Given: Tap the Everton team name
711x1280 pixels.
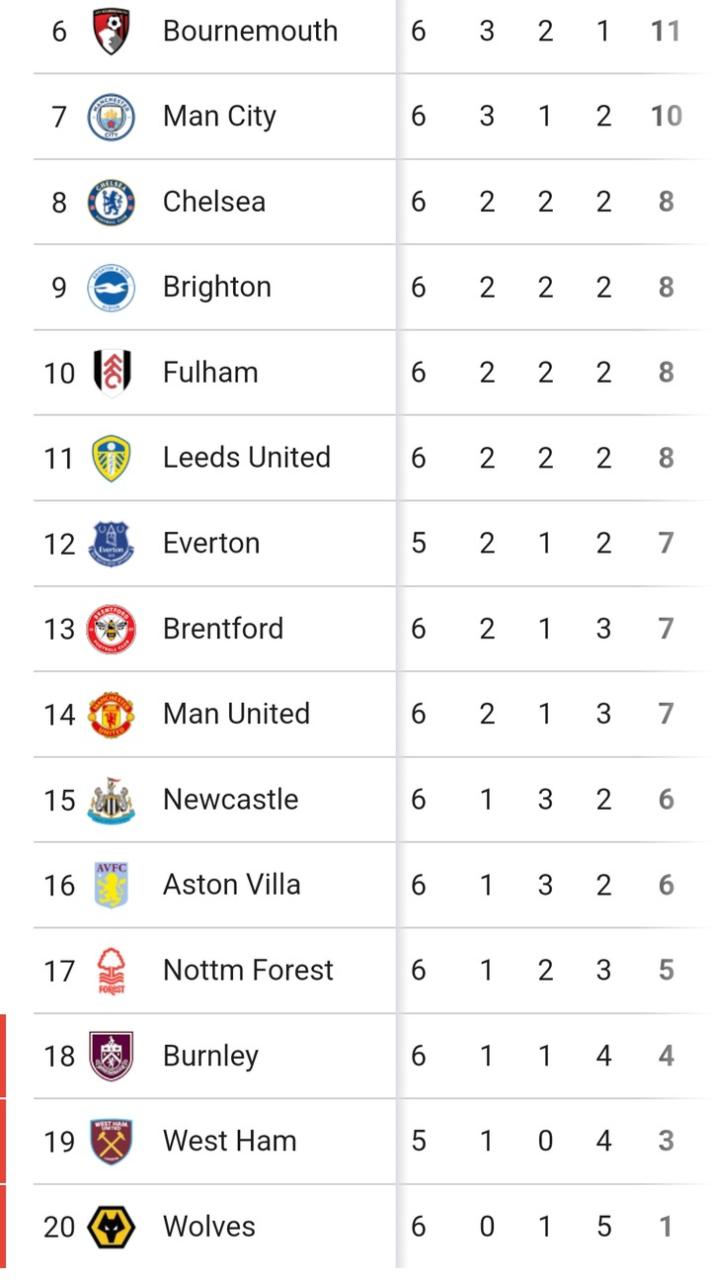Looking at the screenshot, I should [x=211, y=544].
